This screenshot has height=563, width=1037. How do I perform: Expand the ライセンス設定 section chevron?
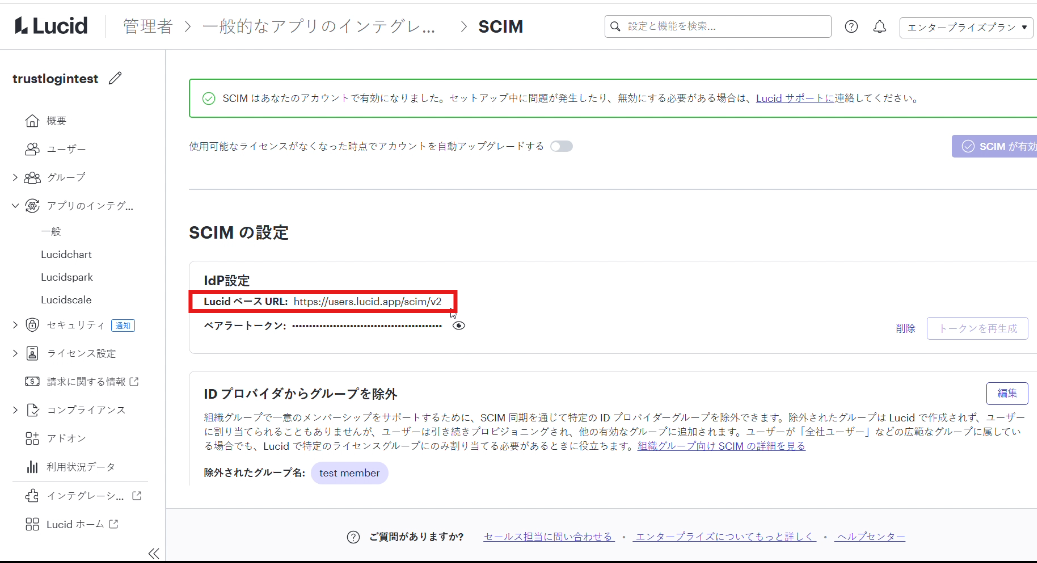(x=15, y=353)
